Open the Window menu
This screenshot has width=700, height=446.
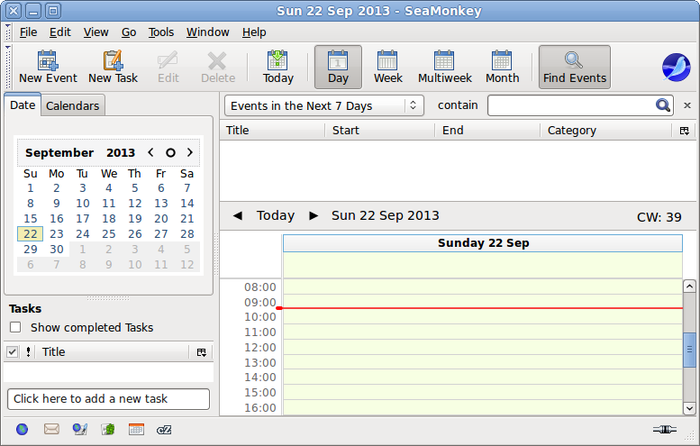point(208,32)
